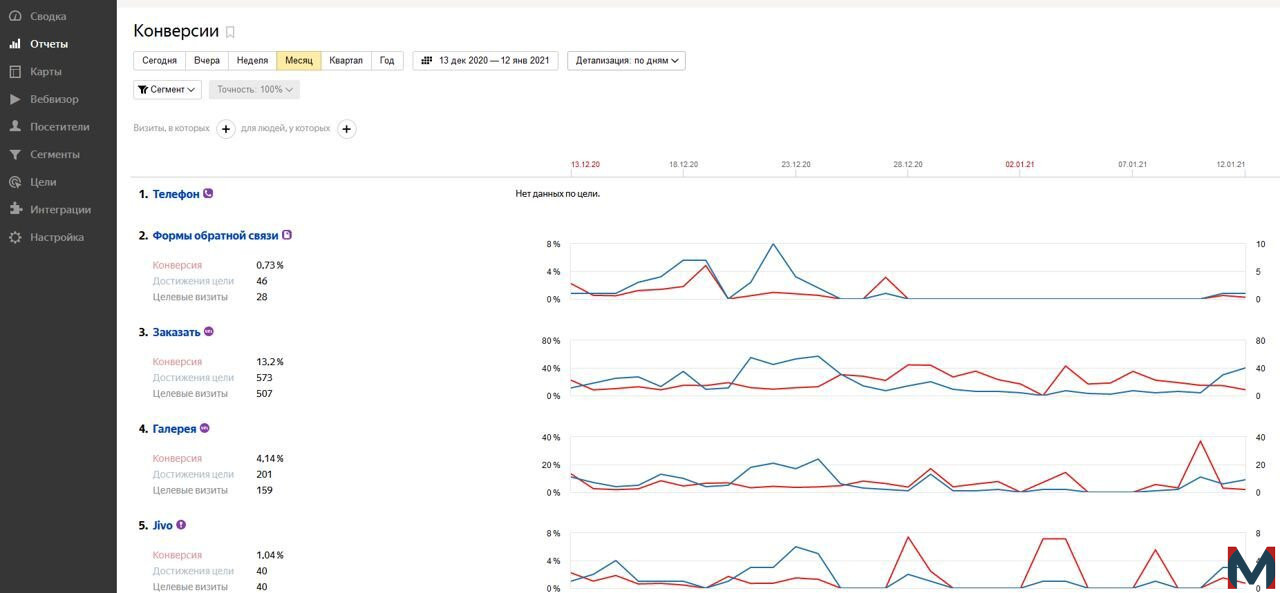The width and height of the screenshot is (1280, 593).
Task: Click the Цели target icon
Action: (15, 182)
